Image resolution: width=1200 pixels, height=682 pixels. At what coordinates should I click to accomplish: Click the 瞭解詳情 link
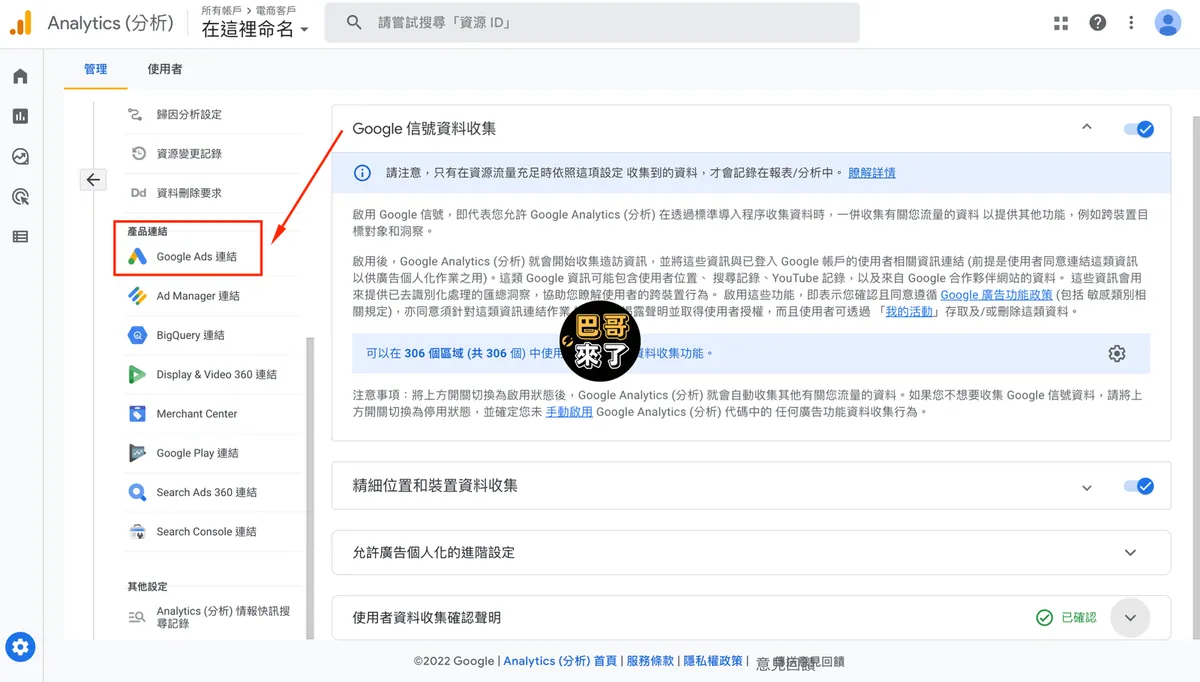[x=872, y=173]
